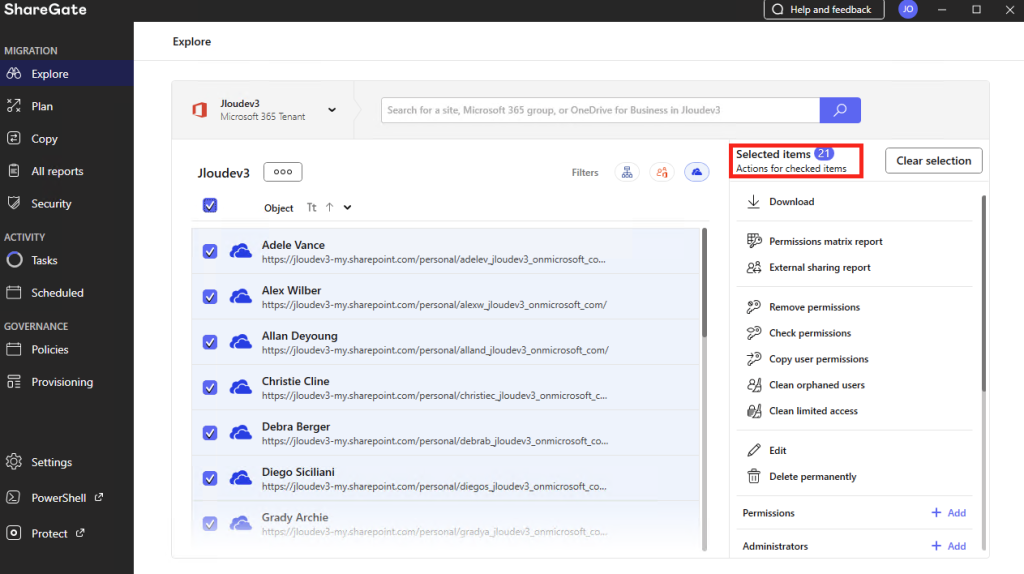Click Debra Berger OneDrive cloud icon

[240, 433]
